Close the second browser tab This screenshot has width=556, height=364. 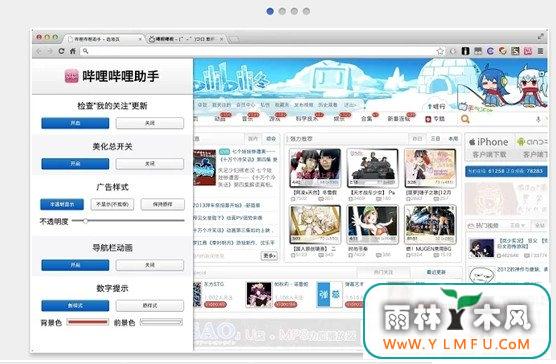point(222,39)
